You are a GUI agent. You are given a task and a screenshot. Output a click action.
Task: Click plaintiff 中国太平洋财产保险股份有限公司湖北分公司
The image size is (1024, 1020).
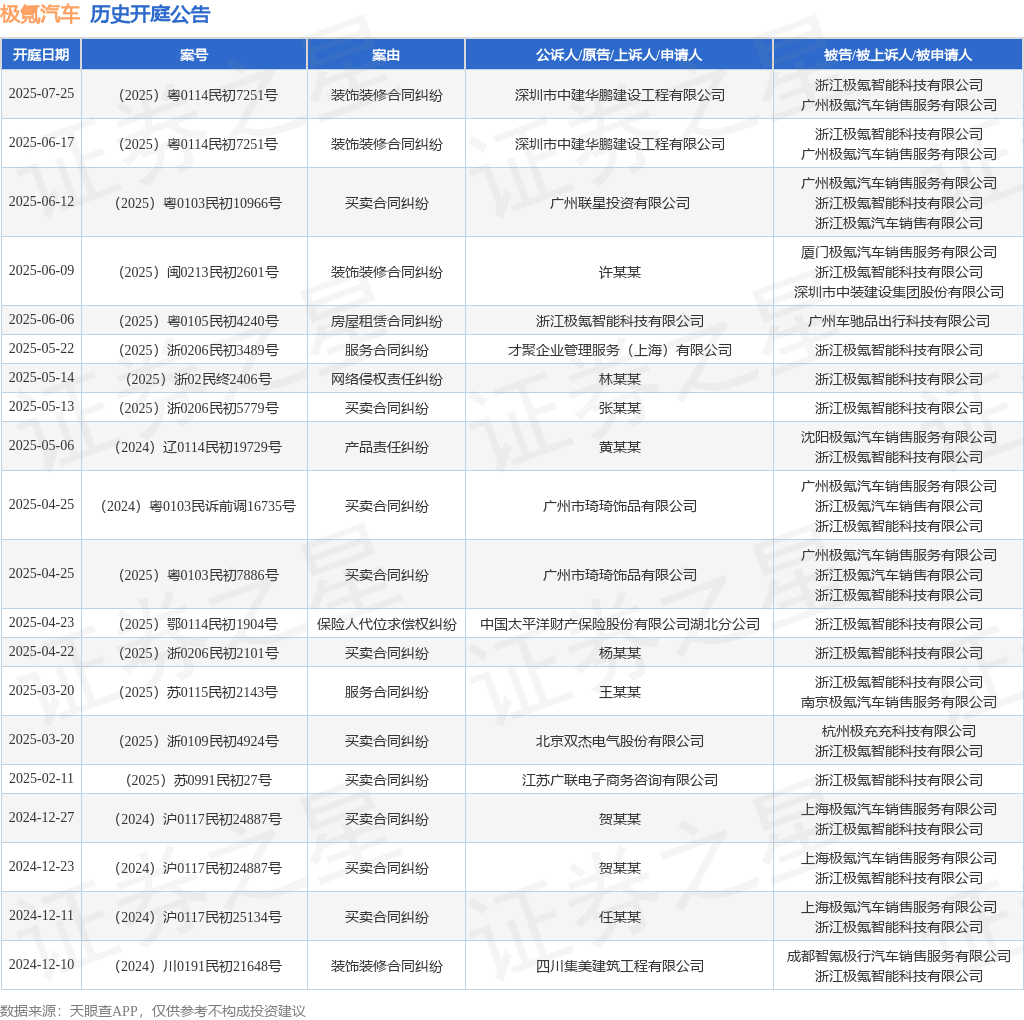pyautogui.click(x=620, y=624)
